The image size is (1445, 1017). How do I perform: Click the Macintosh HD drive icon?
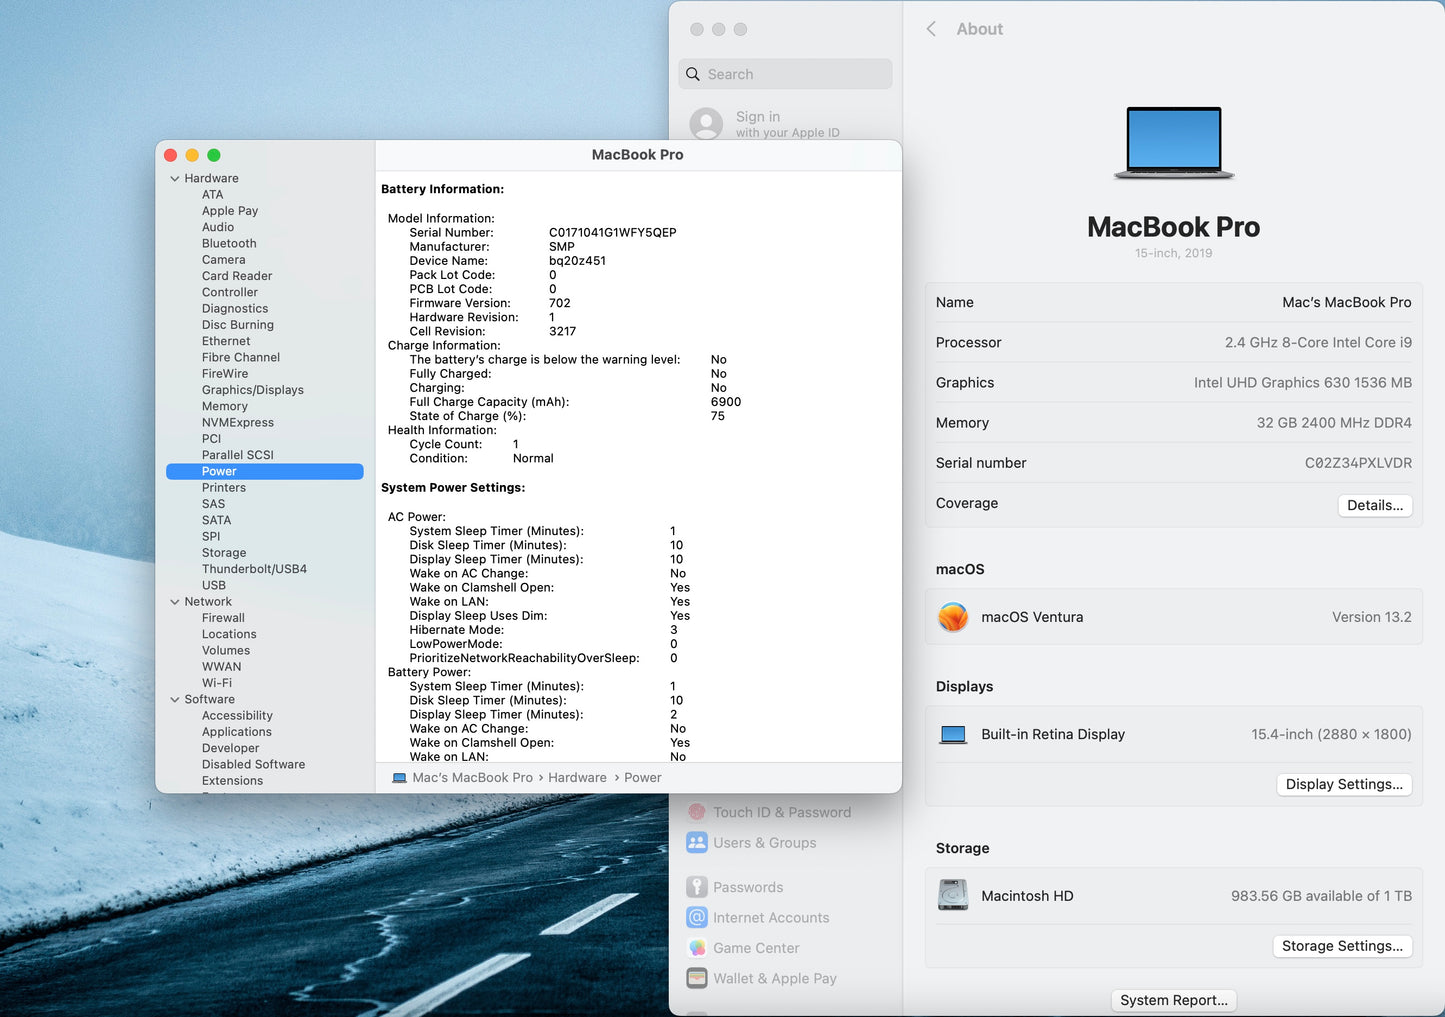[953, 895]
